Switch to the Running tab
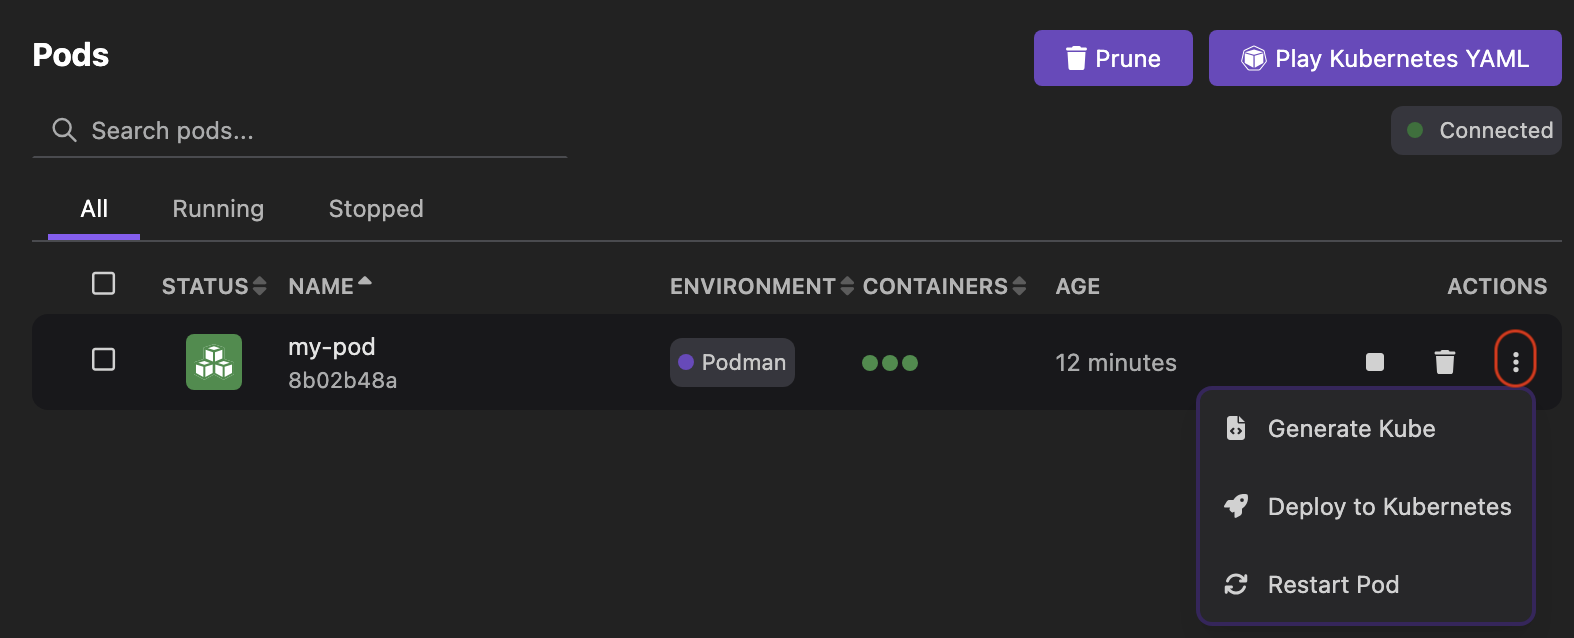Viewport: 1574px width, 638px height. [x=217, y=208]
